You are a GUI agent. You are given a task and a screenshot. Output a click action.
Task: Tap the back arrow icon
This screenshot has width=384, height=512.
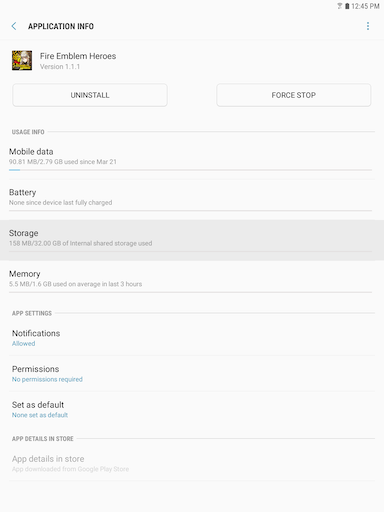(14, 26)
